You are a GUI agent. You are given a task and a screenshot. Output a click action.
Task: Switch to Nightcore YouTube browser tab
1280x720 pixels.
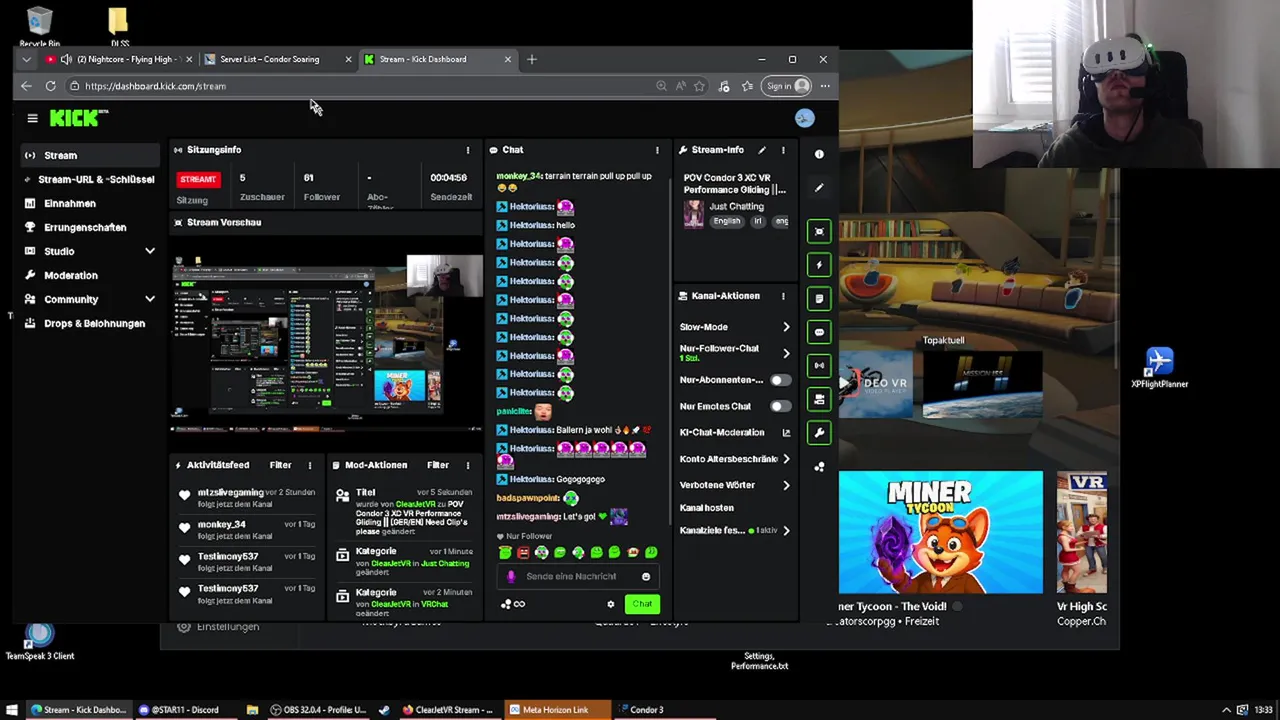coord(120,59)
